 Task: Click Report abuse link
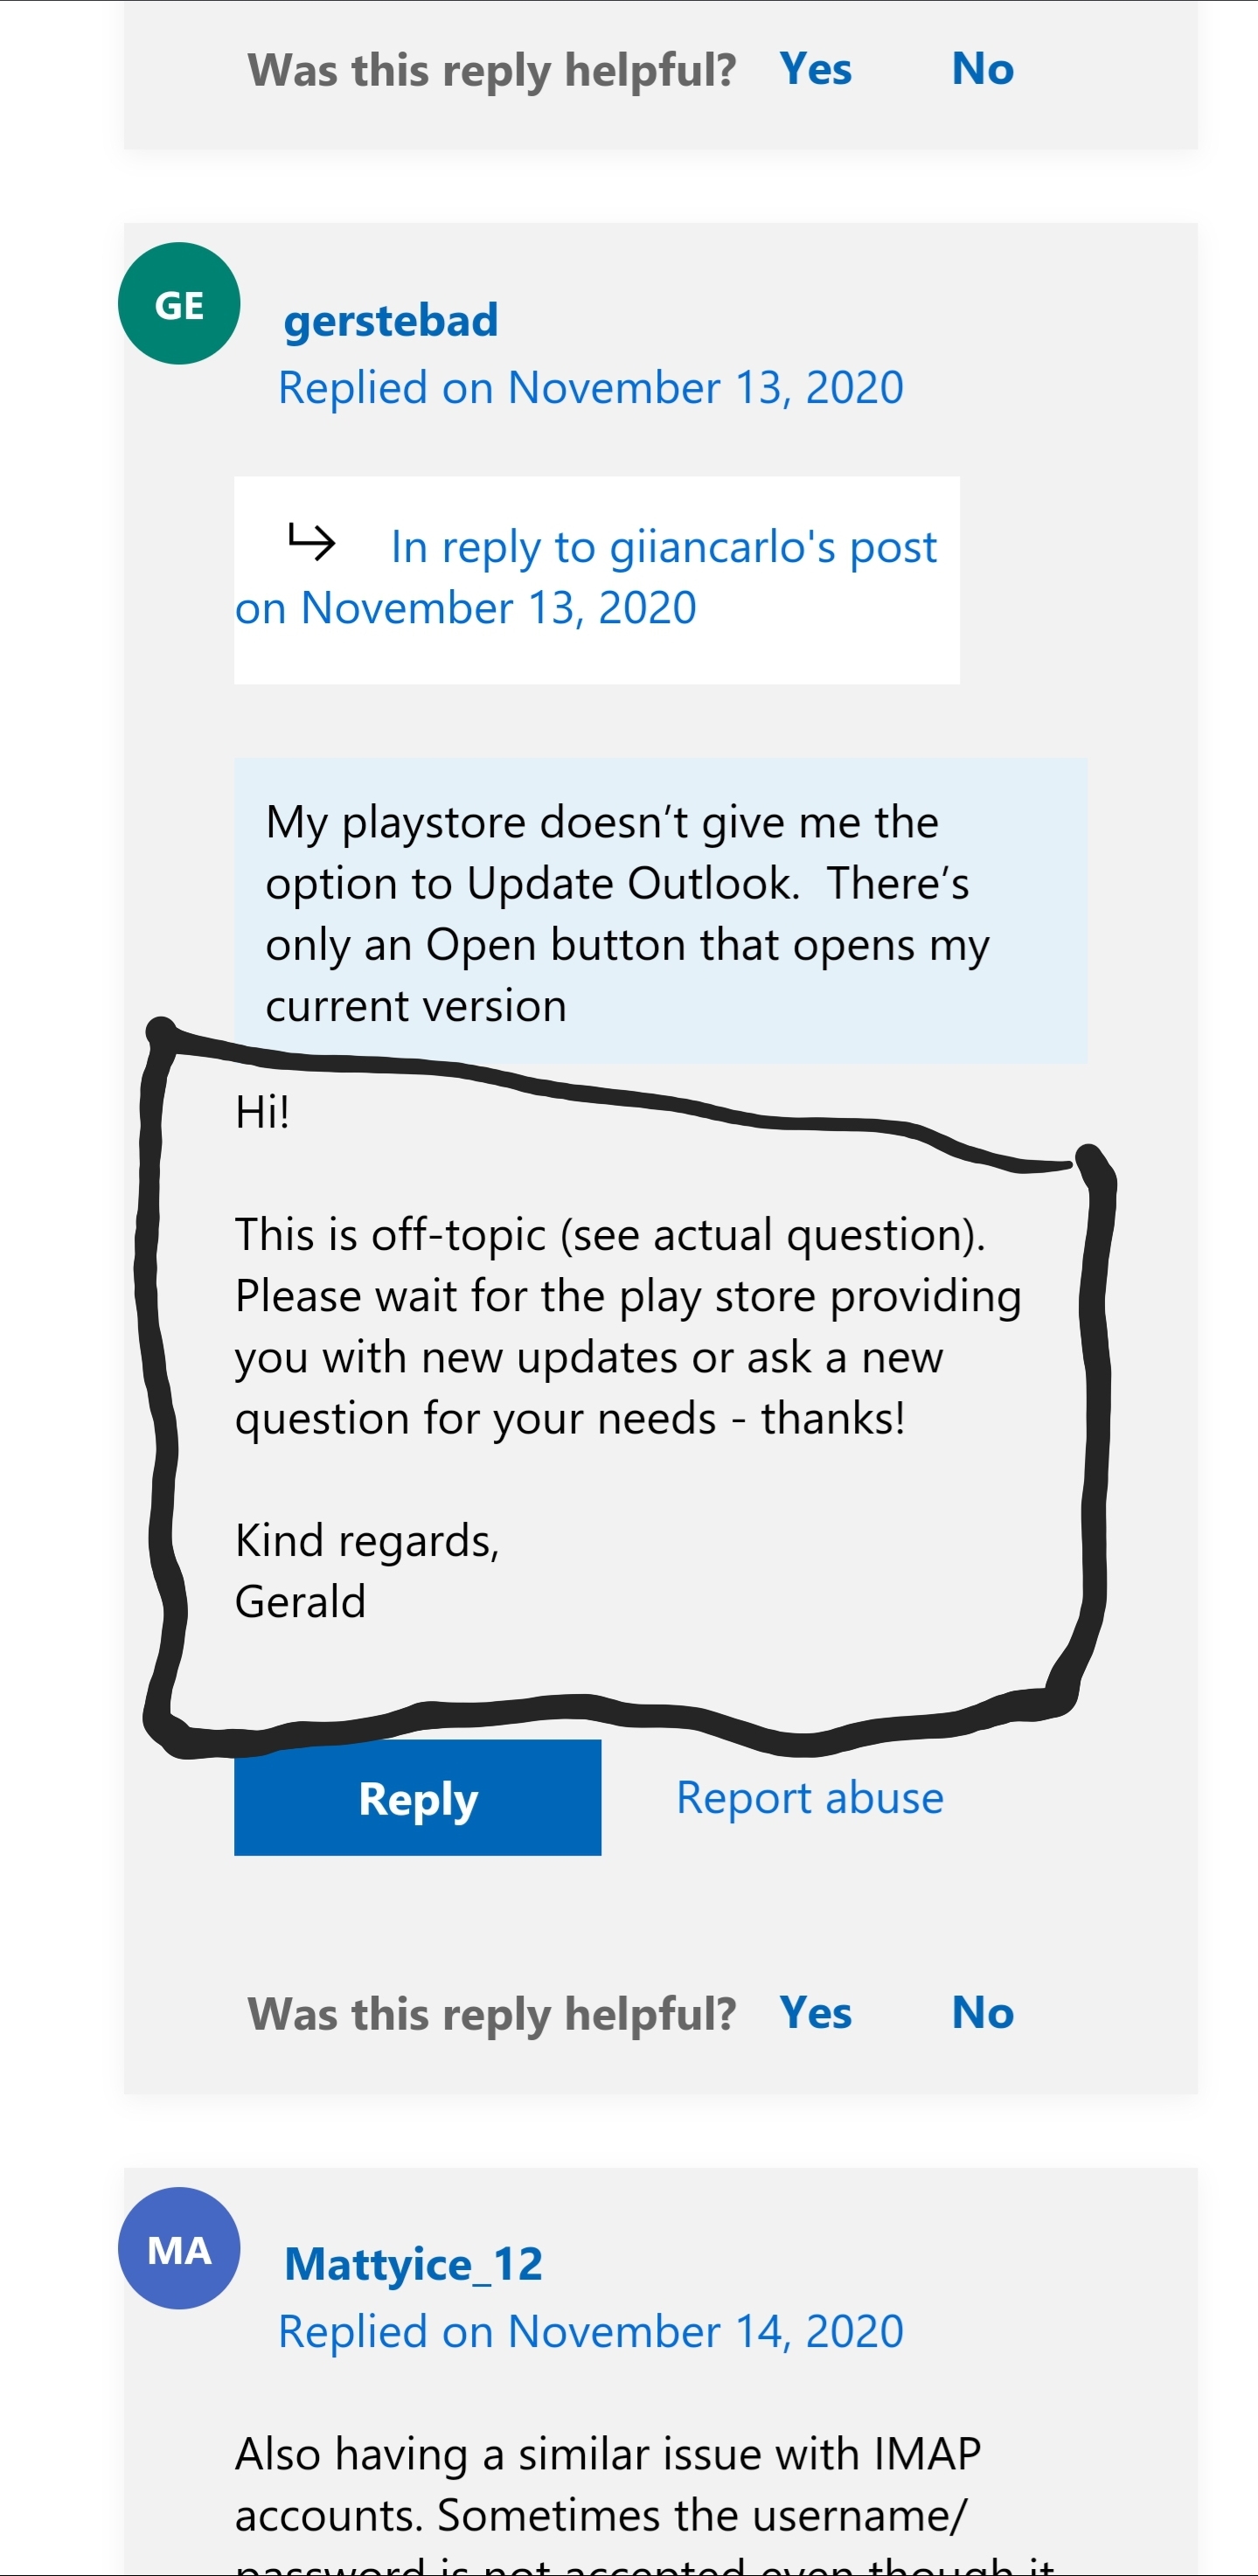point(810,1797)
